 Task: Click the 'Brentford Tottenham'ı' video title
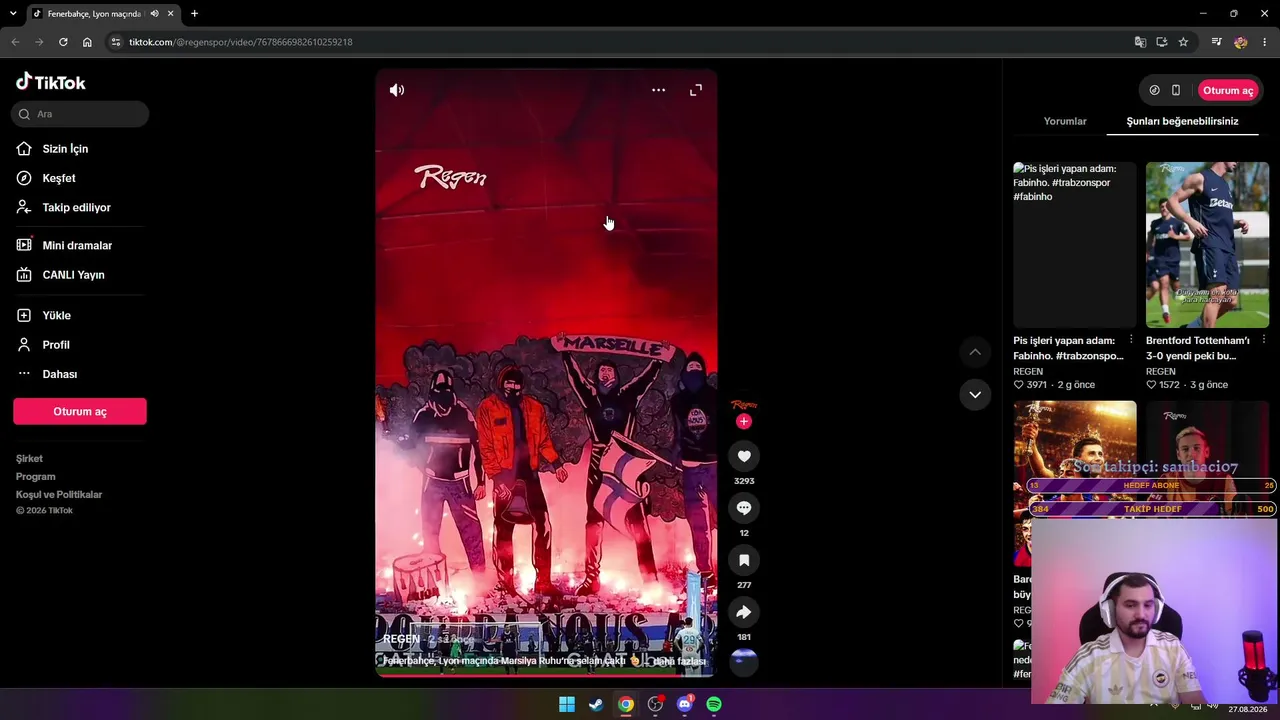(1199, 348)
